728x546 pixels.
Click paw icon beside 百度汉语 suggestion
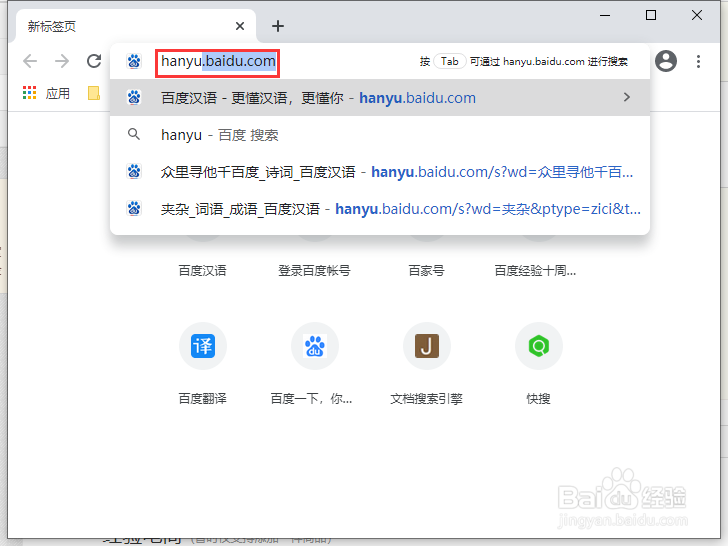click(134, 97)
